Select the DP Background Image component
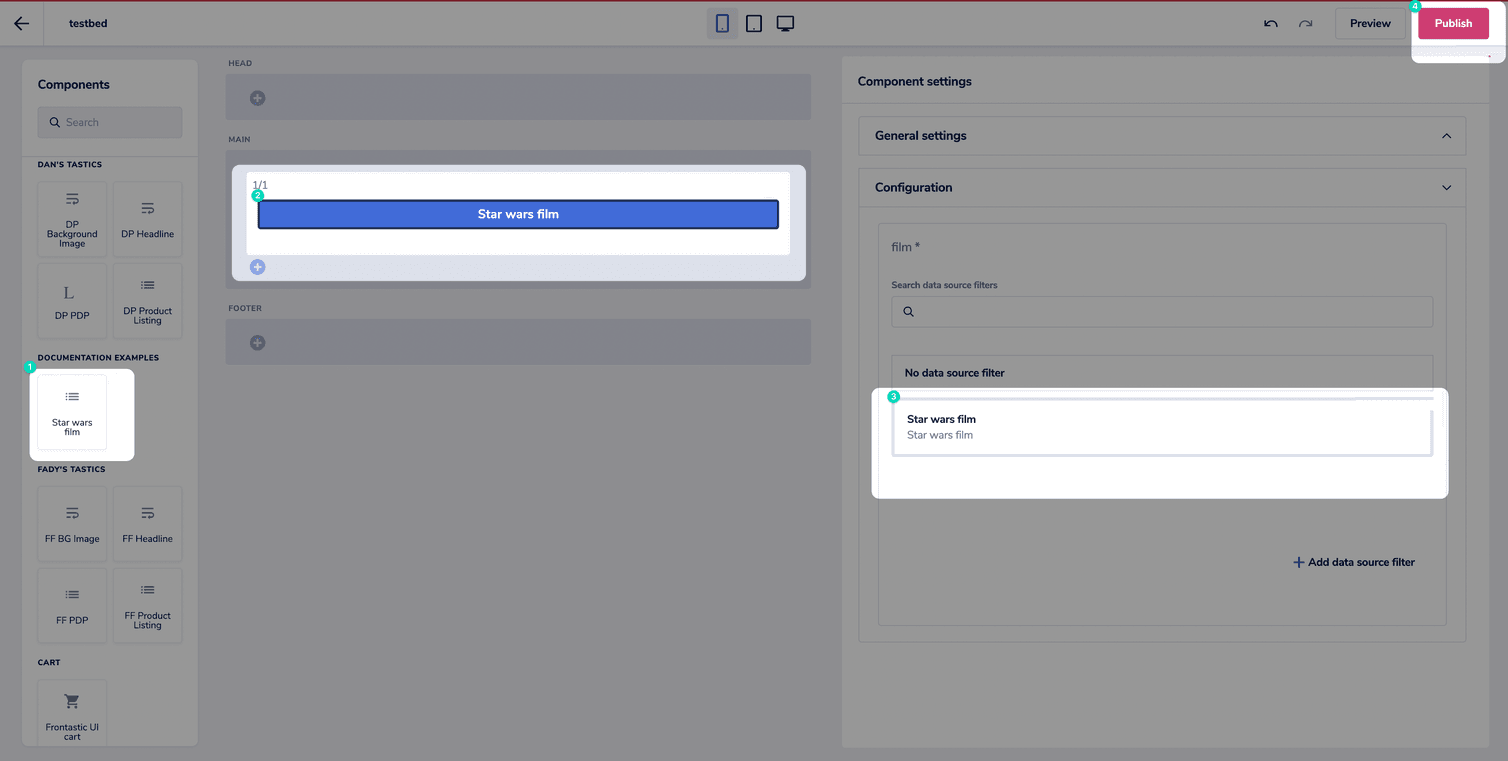 pos(71,219)
